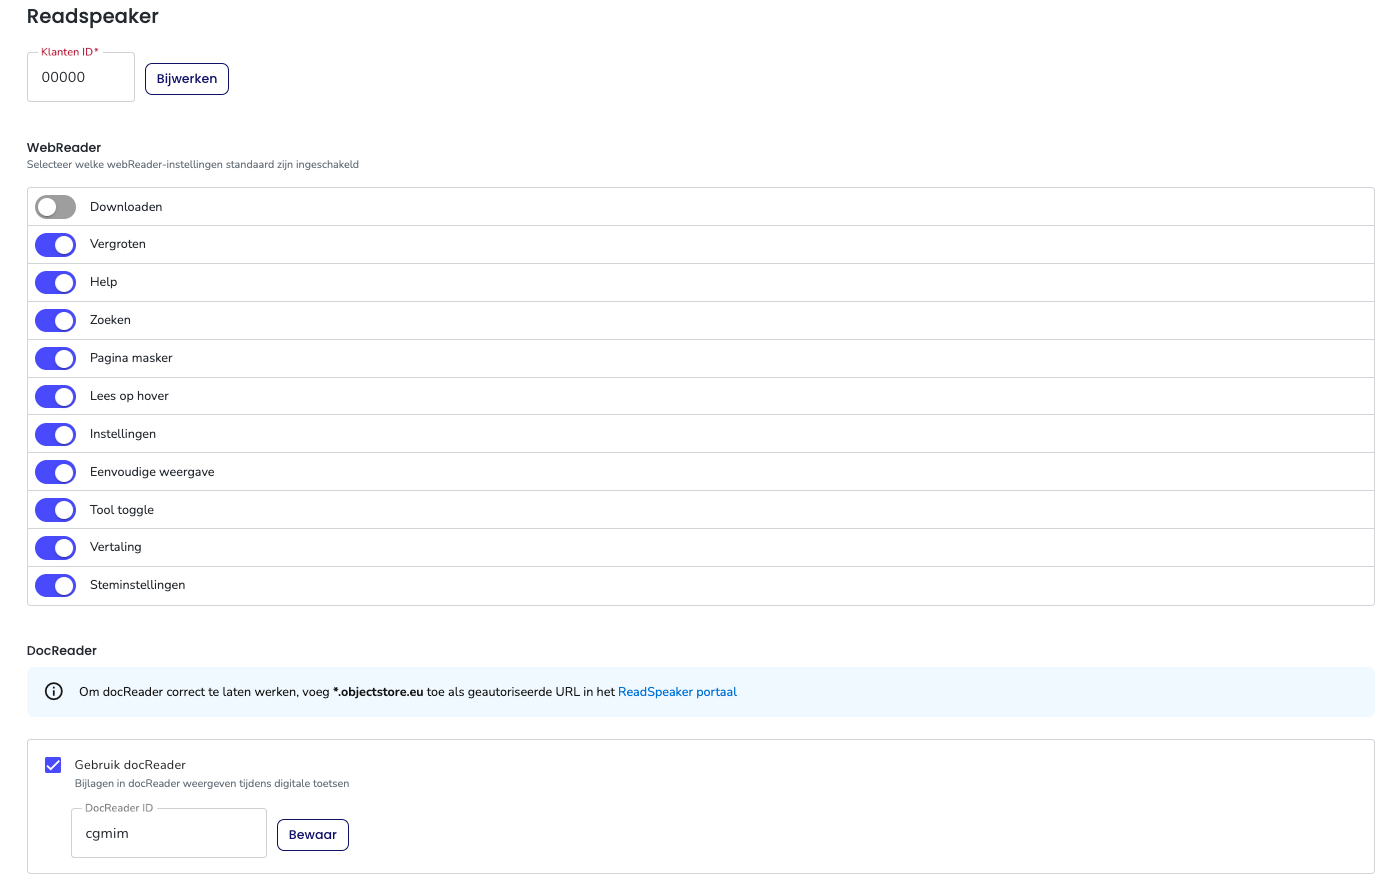Switch off Tool toggle option
Screen dimensions: 1396x890
[55, 510]
